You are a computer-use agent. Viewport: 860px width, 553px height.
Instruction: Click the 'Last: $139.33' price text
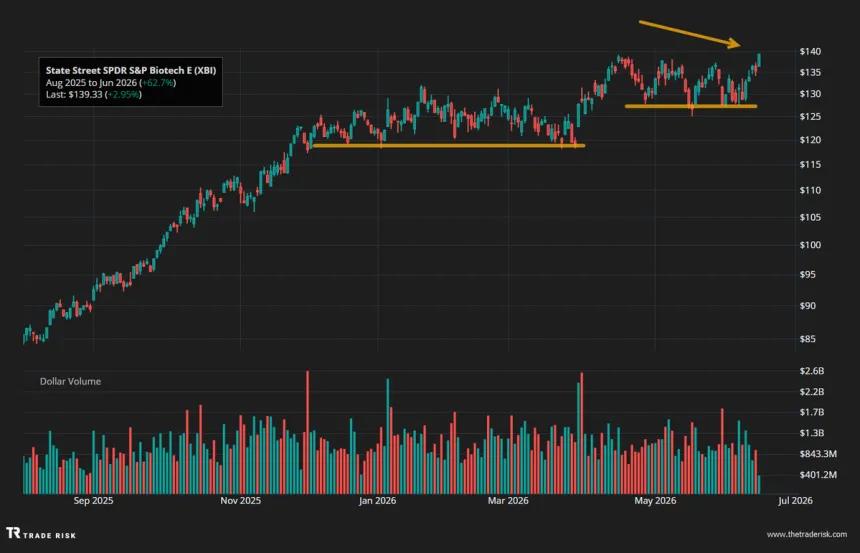(x=74, y=94)
